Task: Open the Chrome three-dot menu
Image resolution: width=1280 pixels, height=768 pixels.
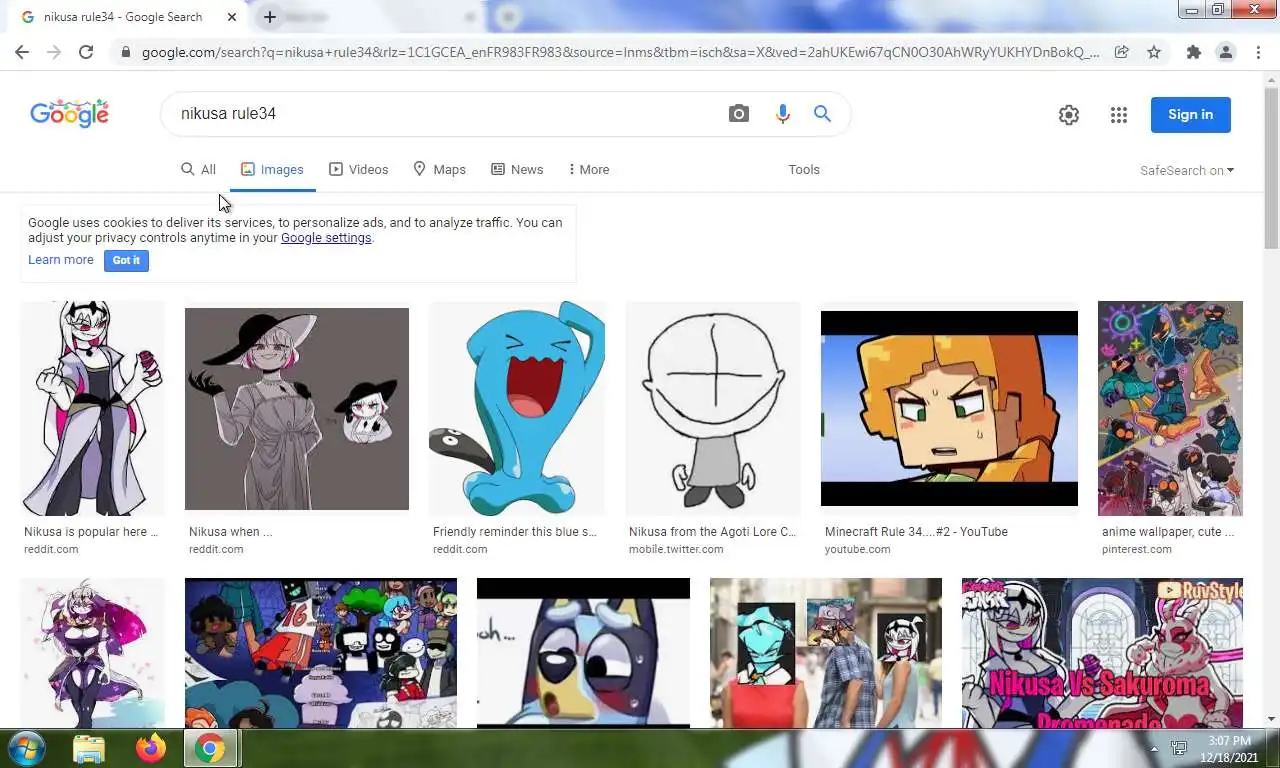Action: click(1258, 52)
